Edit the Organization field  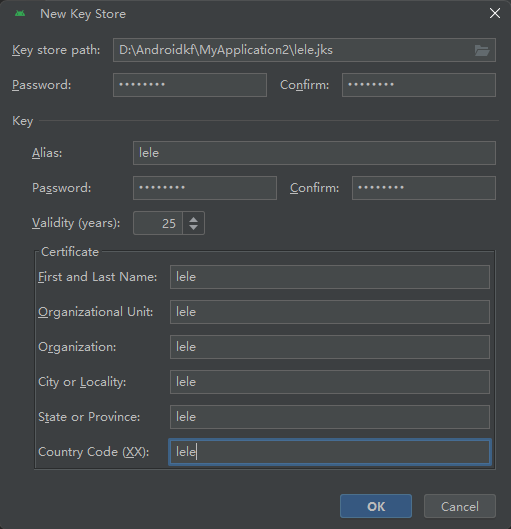330,347
